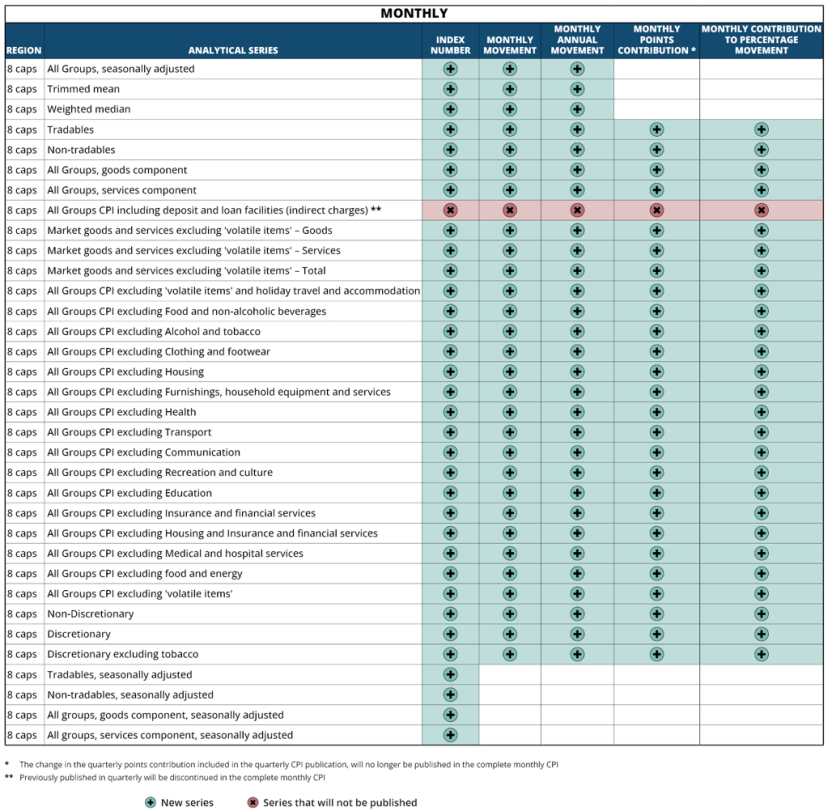832x811 pixels.
Task: Click Monthly Movement plus icon for excluding Education row
Action: point(510,493)
